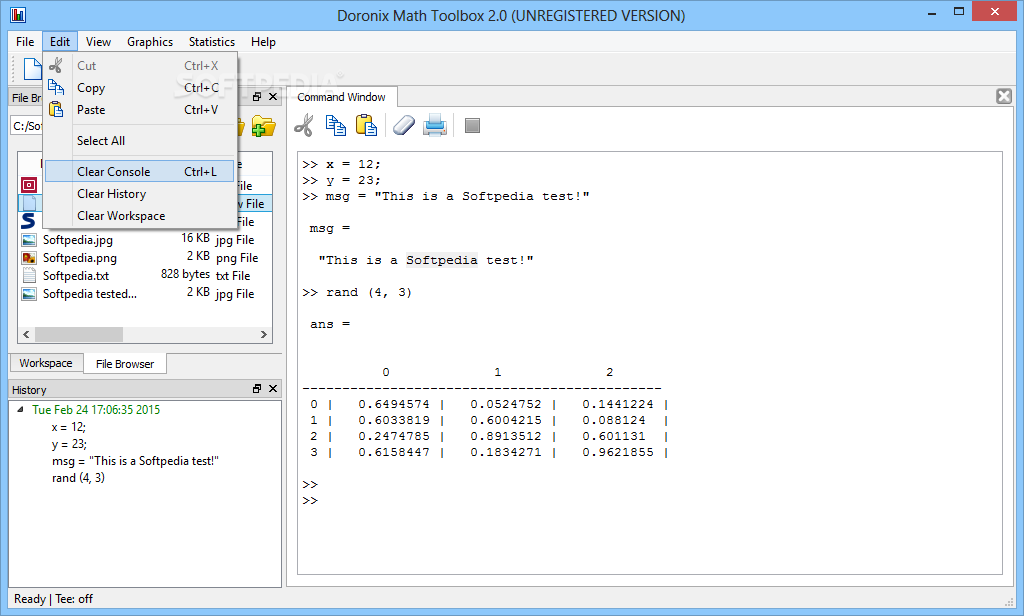Click the path input field
The image size is (1024, 616).
click(27, 125)
